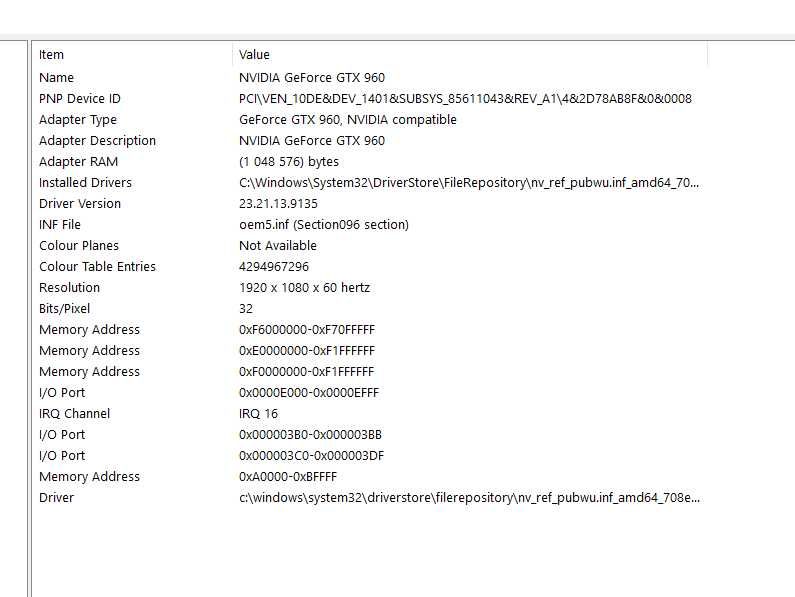Click 'oem5.inf (Section096 section)' value

tap(323, 224)
